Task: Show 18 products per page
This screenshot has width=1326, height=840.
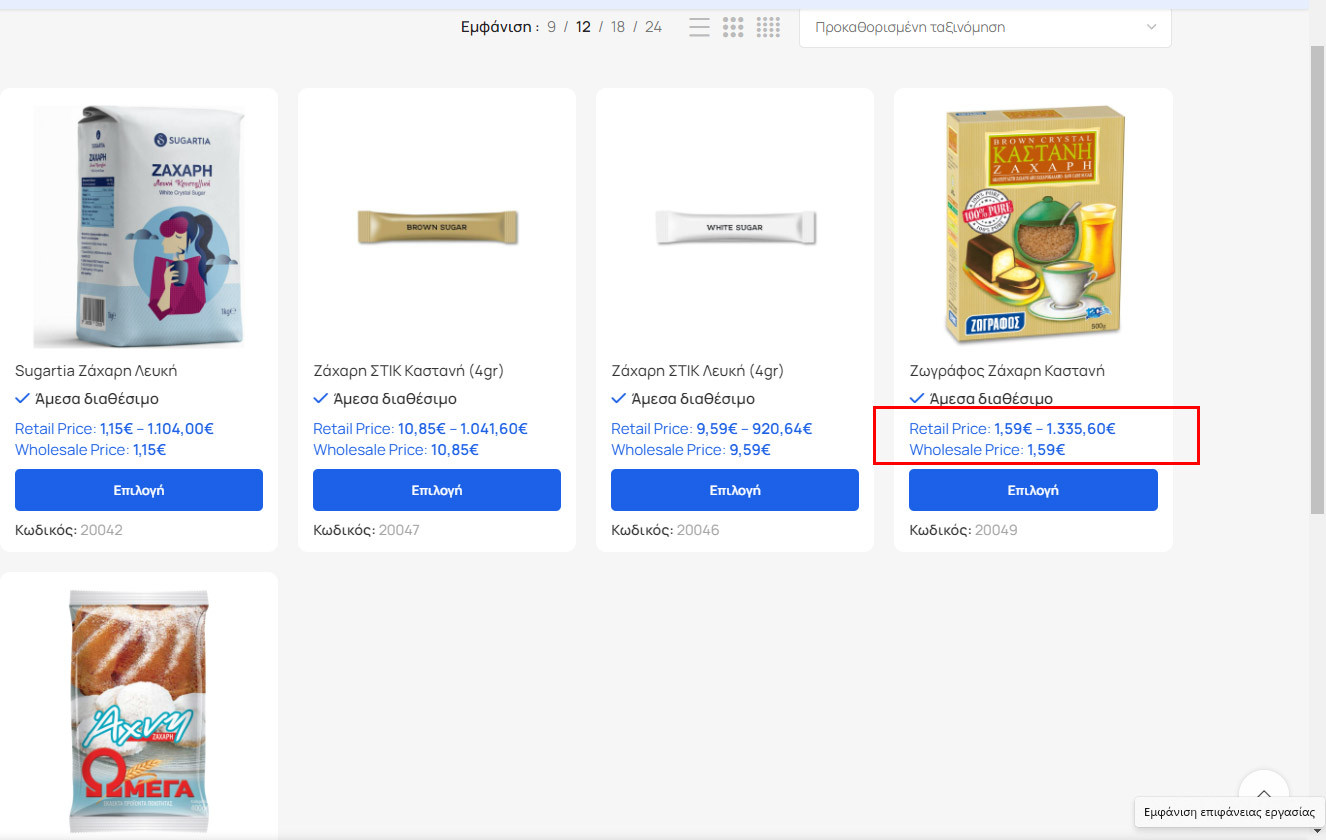Action: click(618, 27)
